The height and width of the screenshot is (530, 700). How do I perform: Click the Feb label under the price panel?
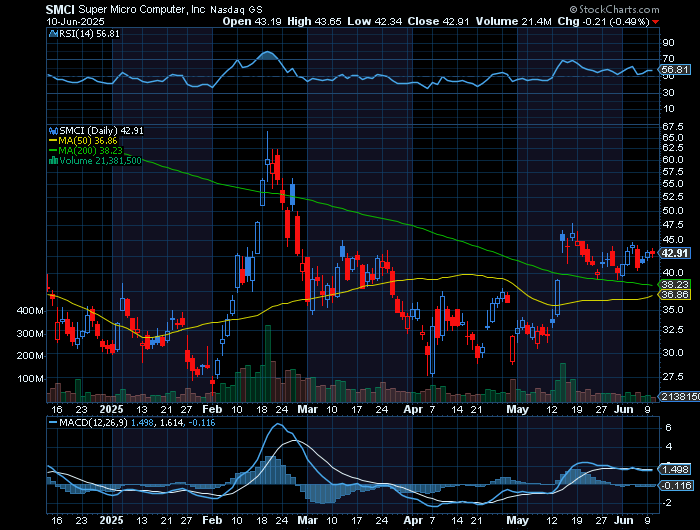(212, 409)
